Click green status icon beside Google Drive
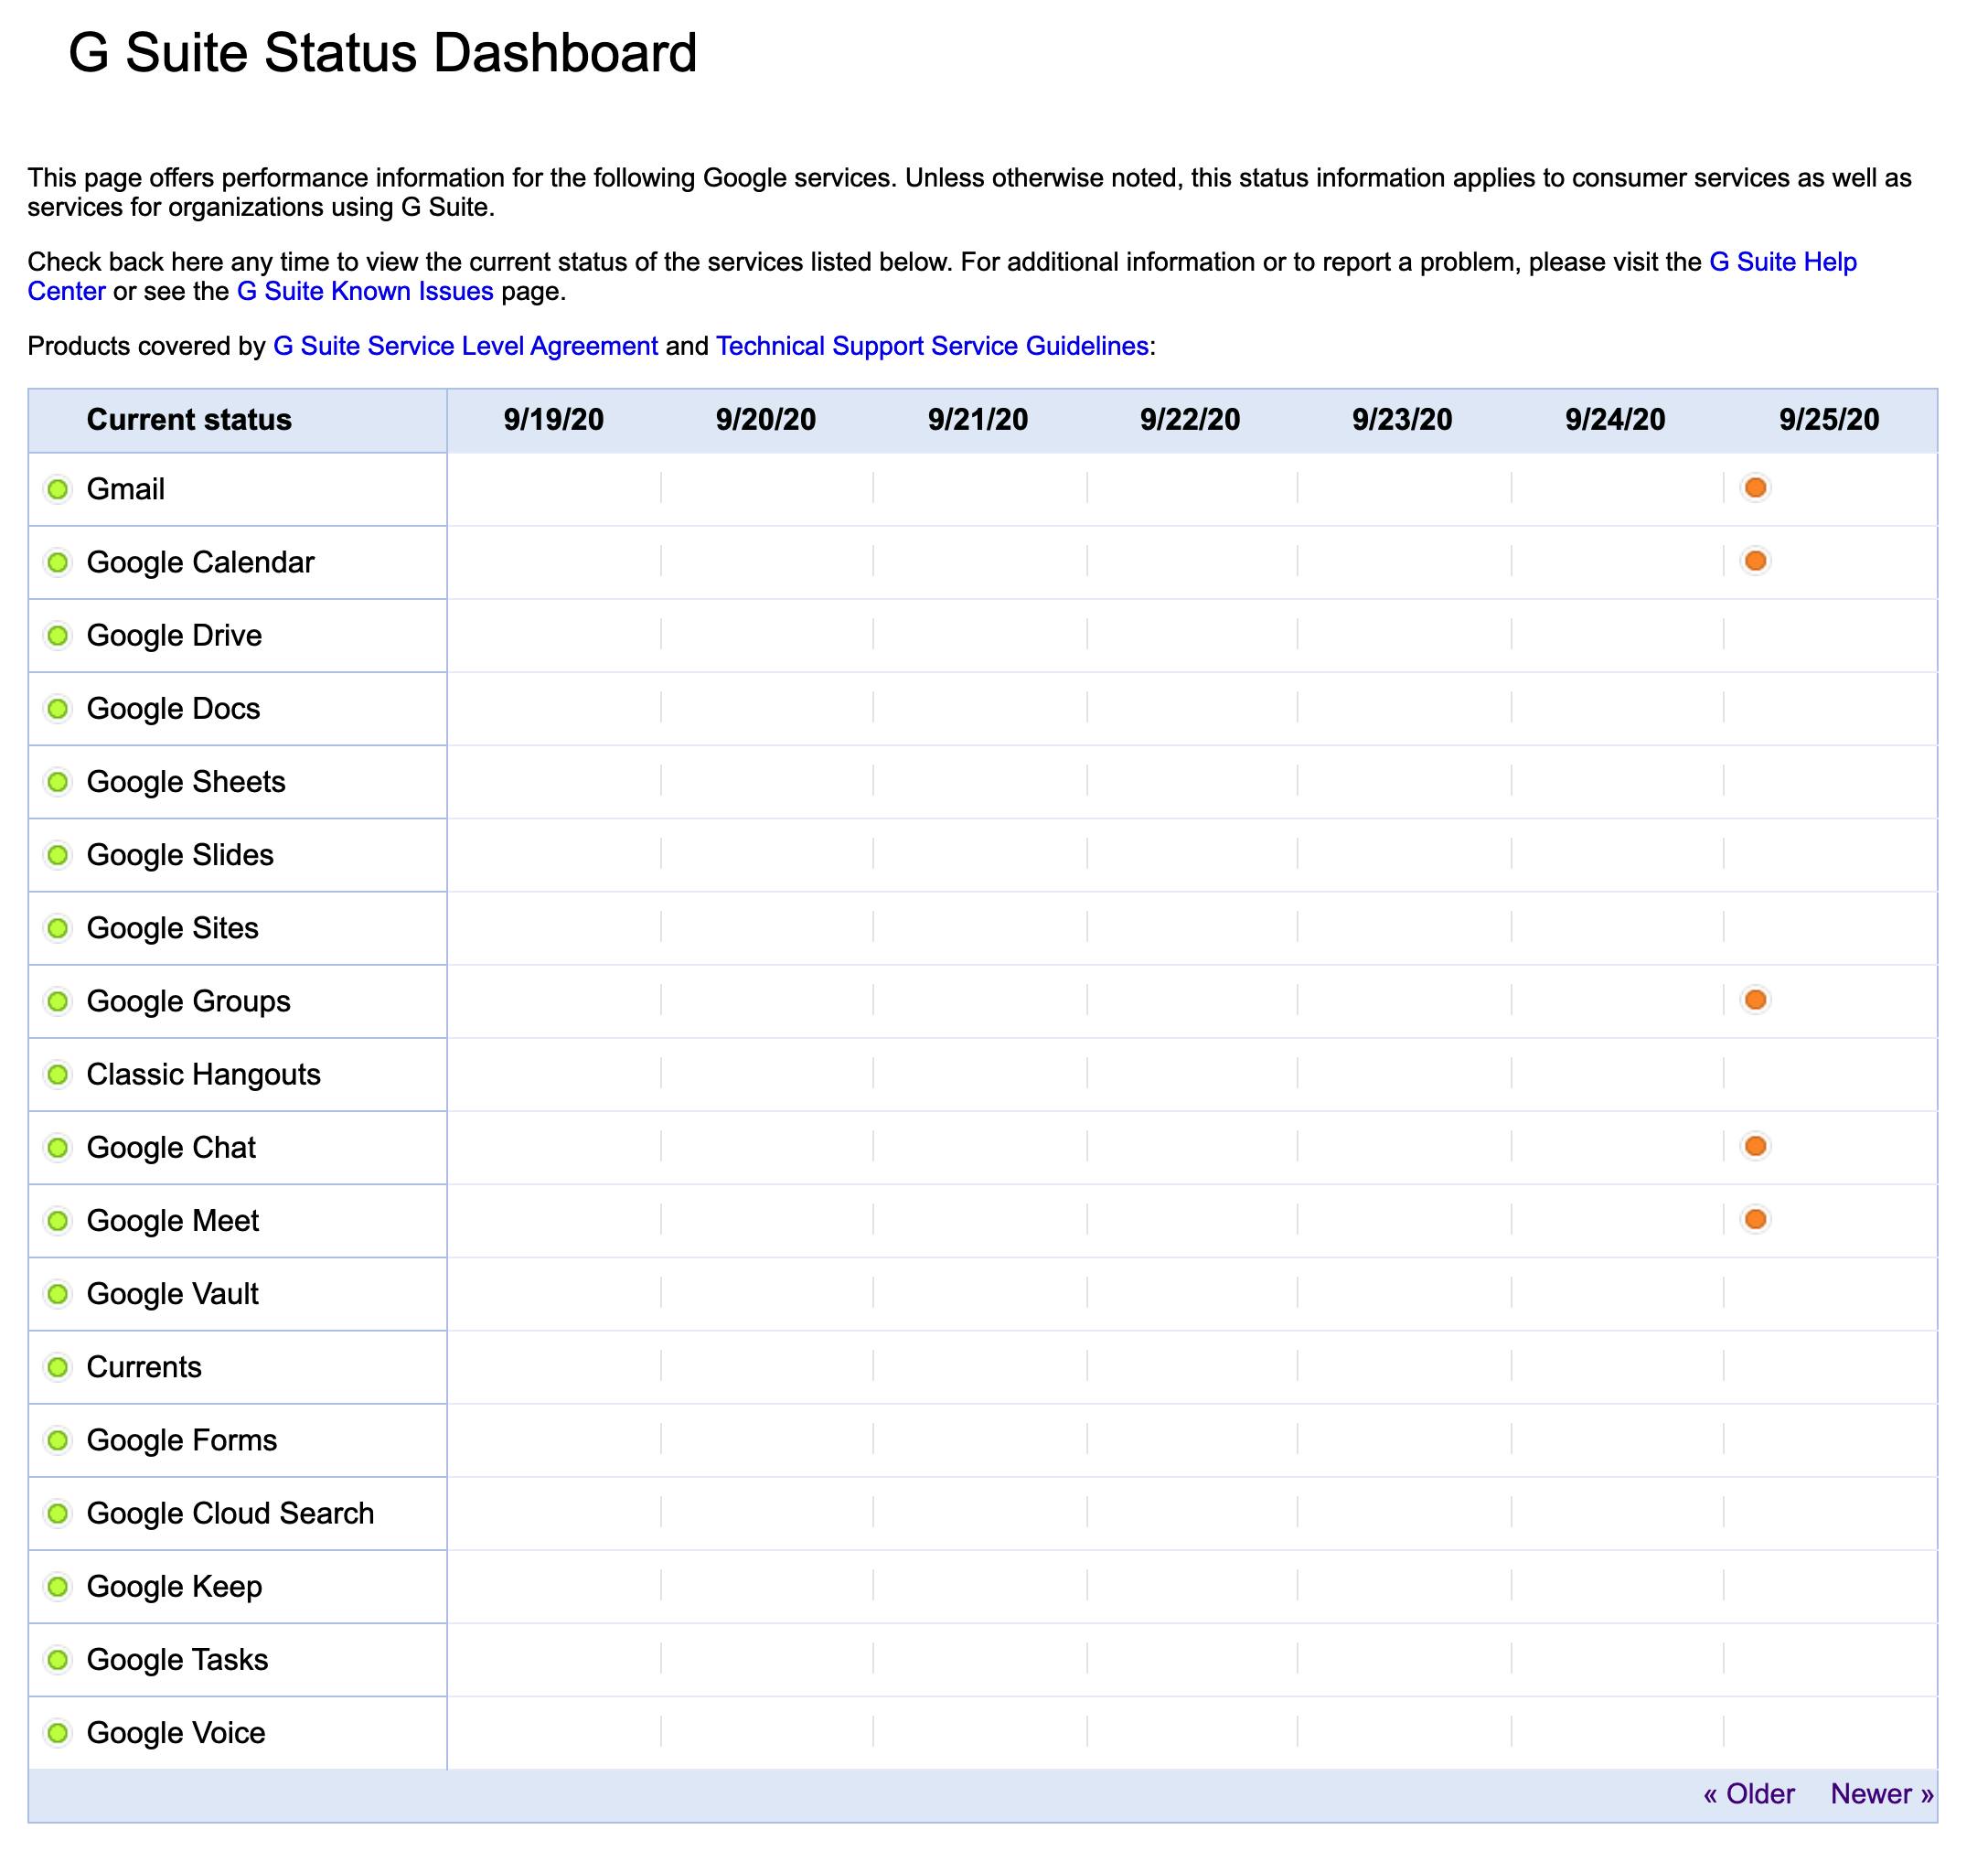Image resolution: width=1988 pixels, height=1851 pixels. click(x=58, y=635)
